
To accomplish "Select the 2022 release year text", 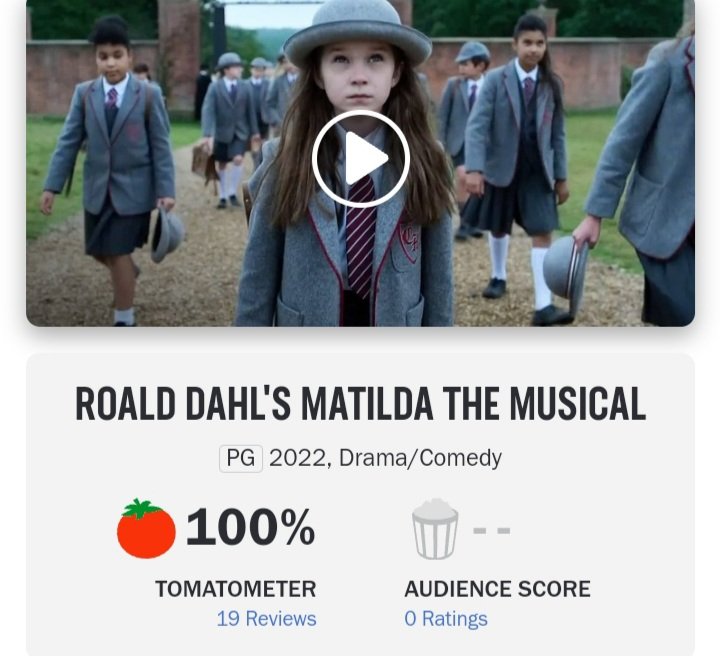I will [299, 458].
